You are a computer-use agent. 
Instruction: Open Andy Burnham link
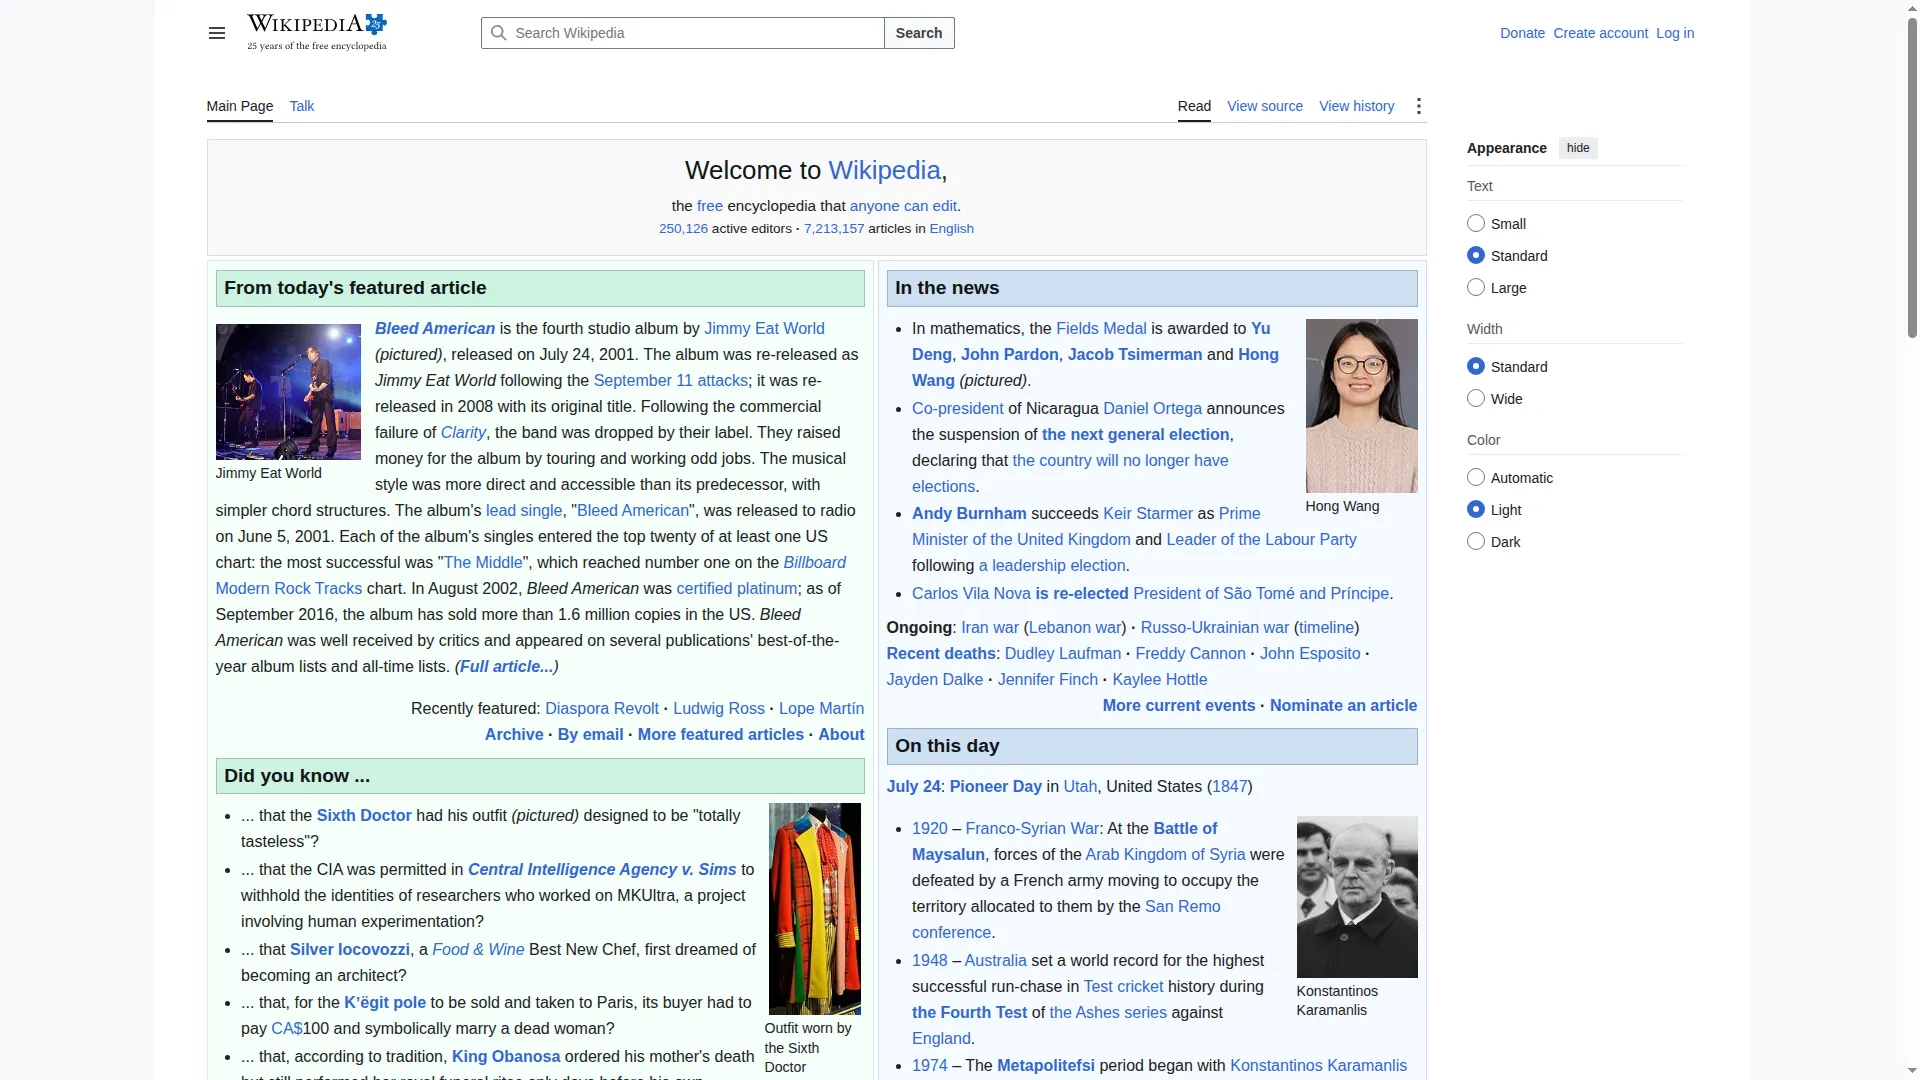(x=969, y=513)
